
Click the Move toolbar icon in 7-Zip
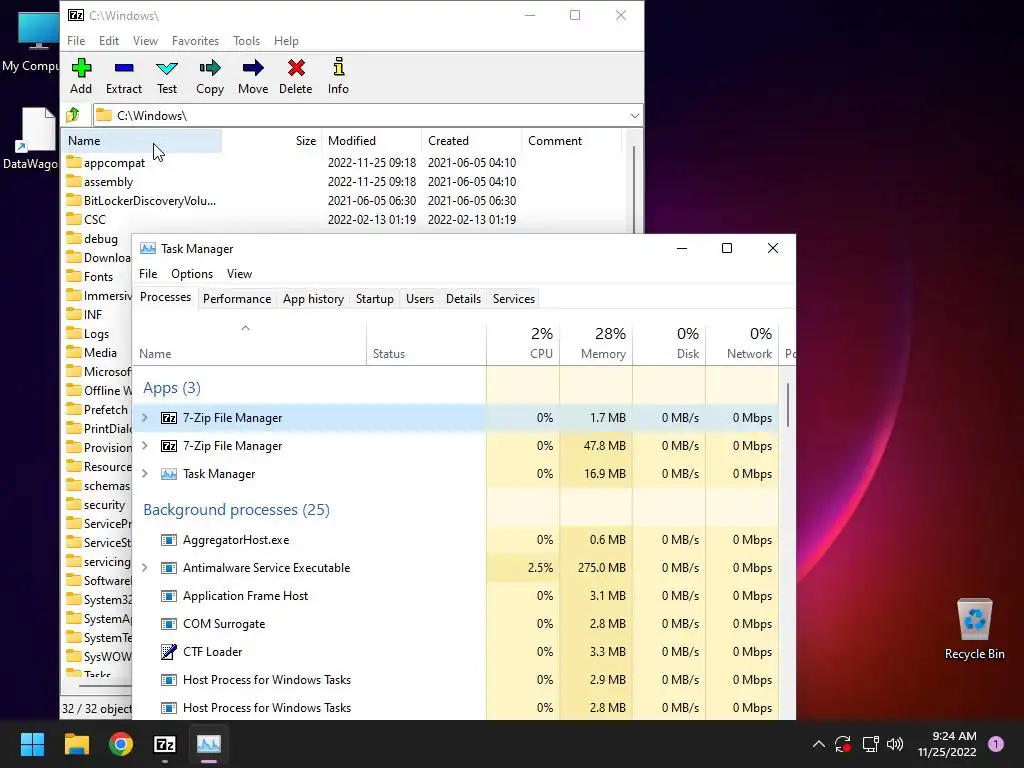253,76
